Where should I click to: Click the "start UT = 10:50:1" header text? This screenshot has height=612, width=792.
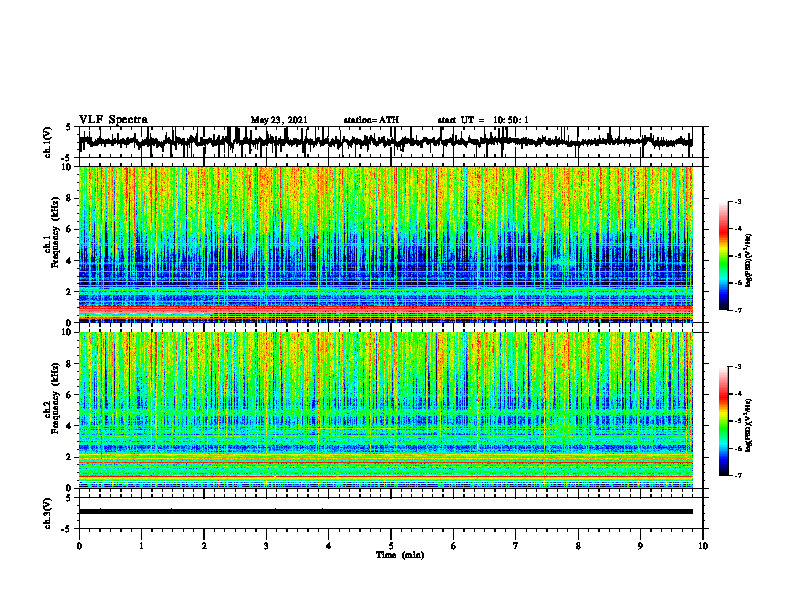[483, 120]
